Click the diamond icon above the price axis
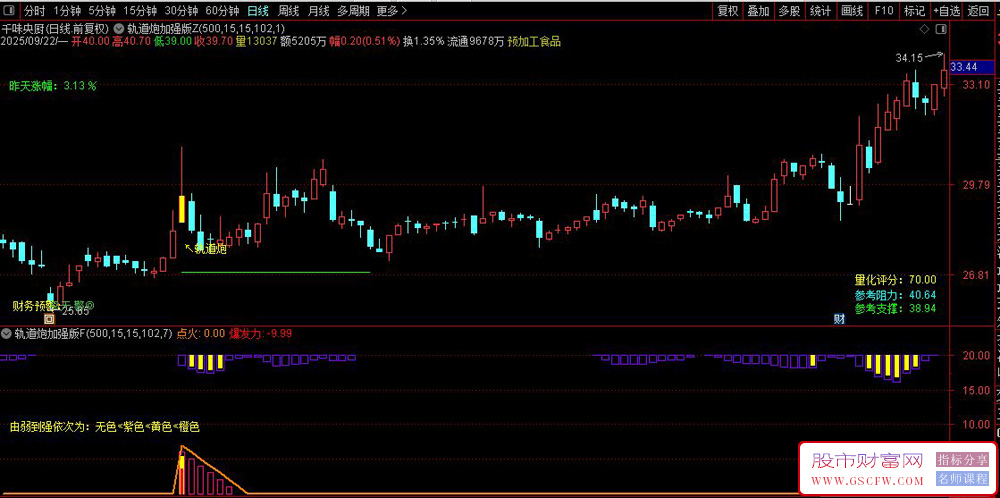1000x498 pixels. pos(923,29)
